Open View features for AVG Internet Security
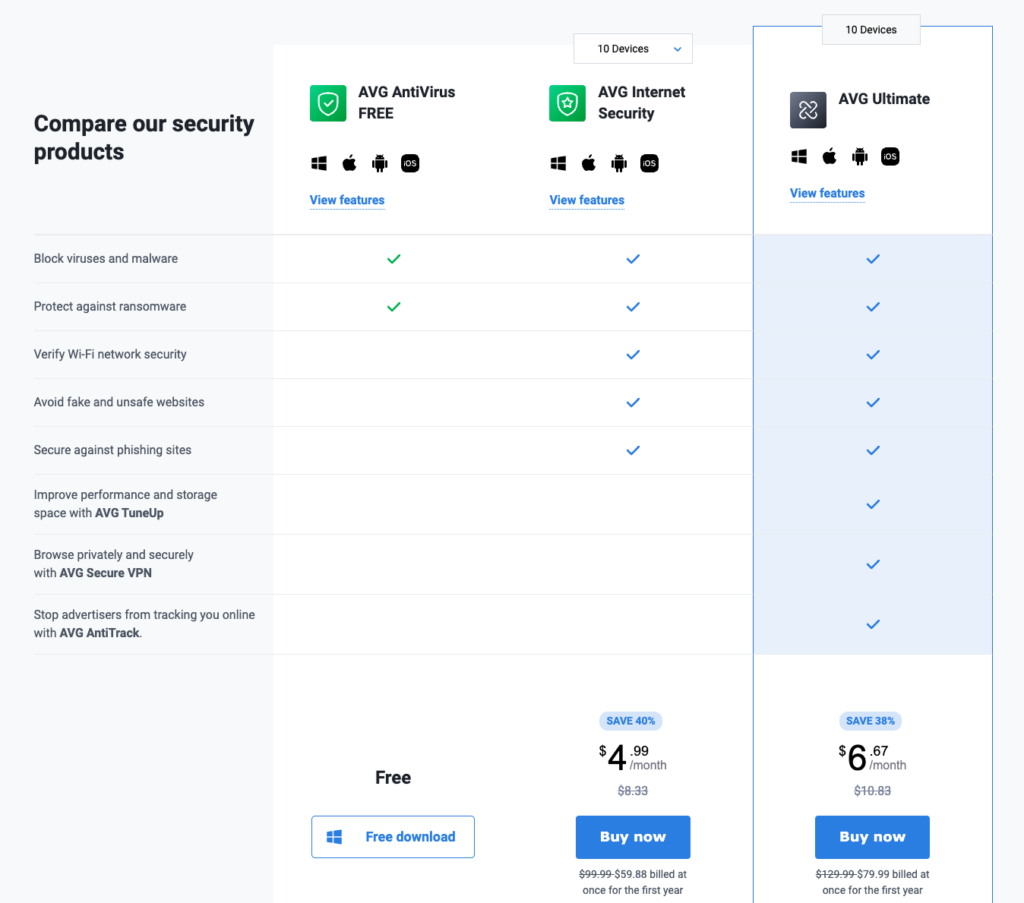The image size is (1024, 903). click(x=586, y=200)
